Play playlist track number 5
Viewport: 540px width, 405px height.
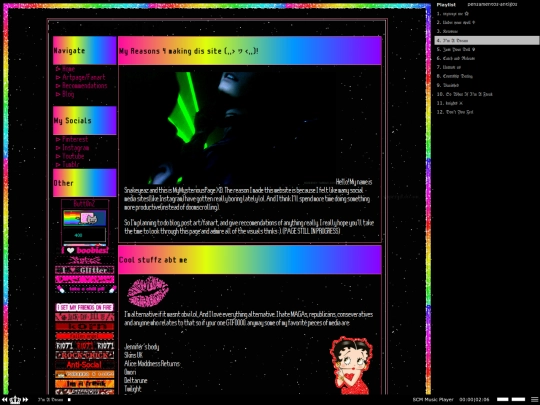click(487, 49)
